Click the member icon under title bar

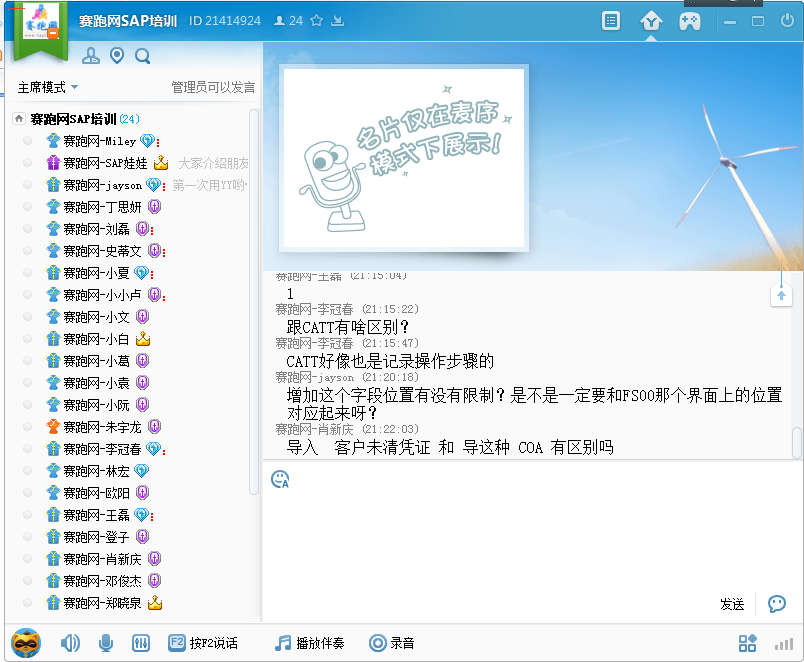(91, 56)
